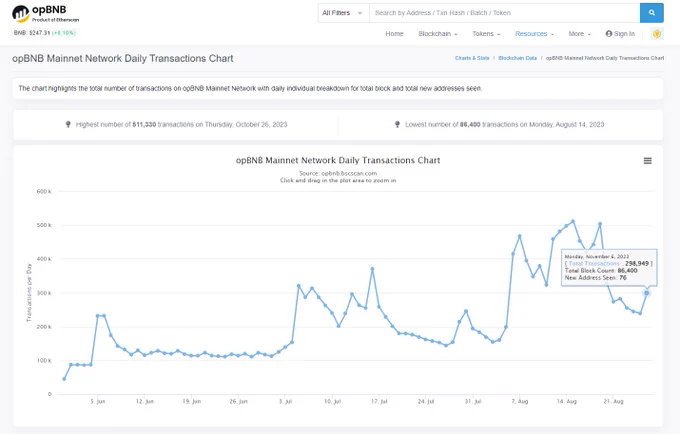Image resolution: width=680 pixels, height=434 pixels.
Task: Click the blue search magnifier button
Action: (651, 13)
